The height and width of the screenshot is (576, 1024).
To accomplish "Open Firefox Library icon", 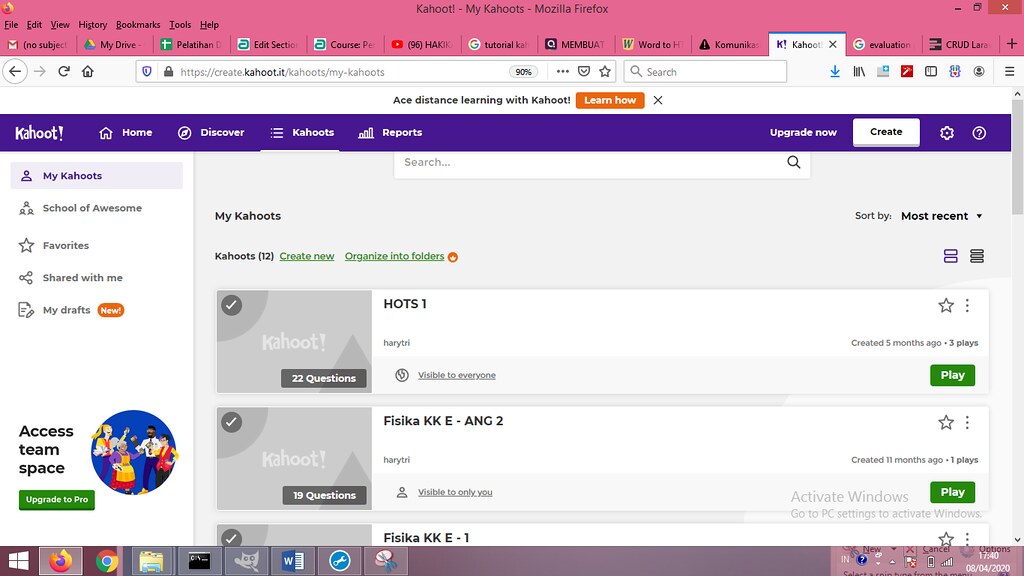I will pyautogui.click(x=859, y=72).
